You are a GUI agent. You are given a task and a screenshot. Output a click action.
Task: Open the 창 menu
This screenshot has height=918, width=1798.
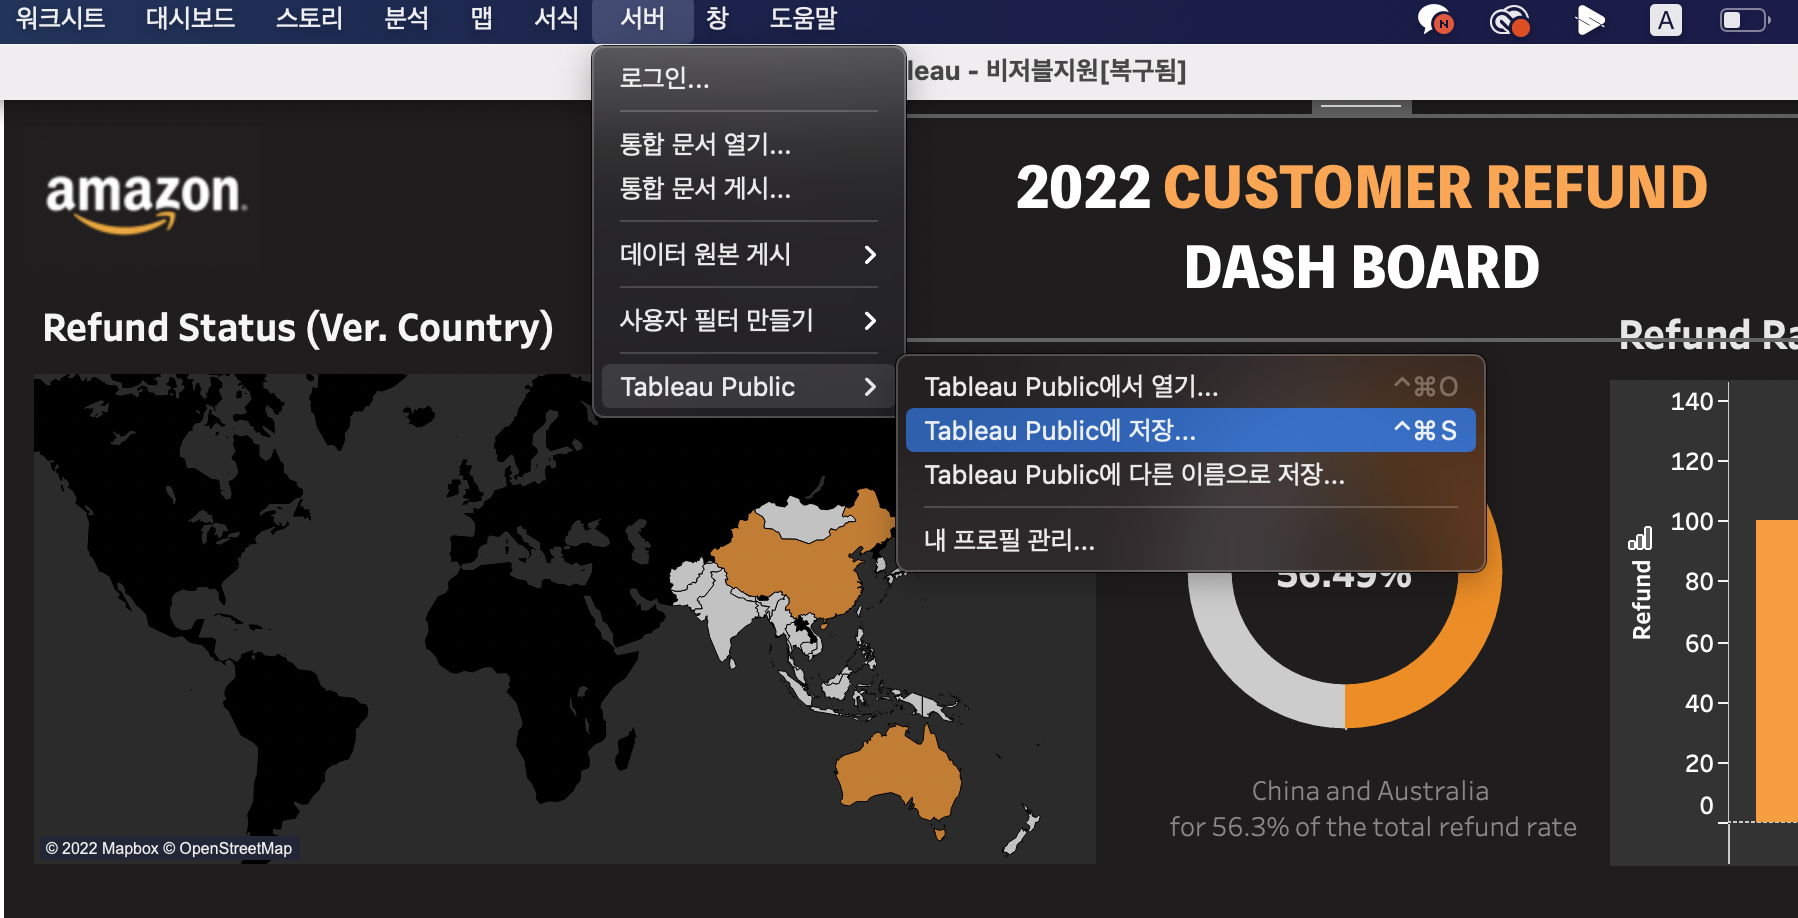[717, 18]
